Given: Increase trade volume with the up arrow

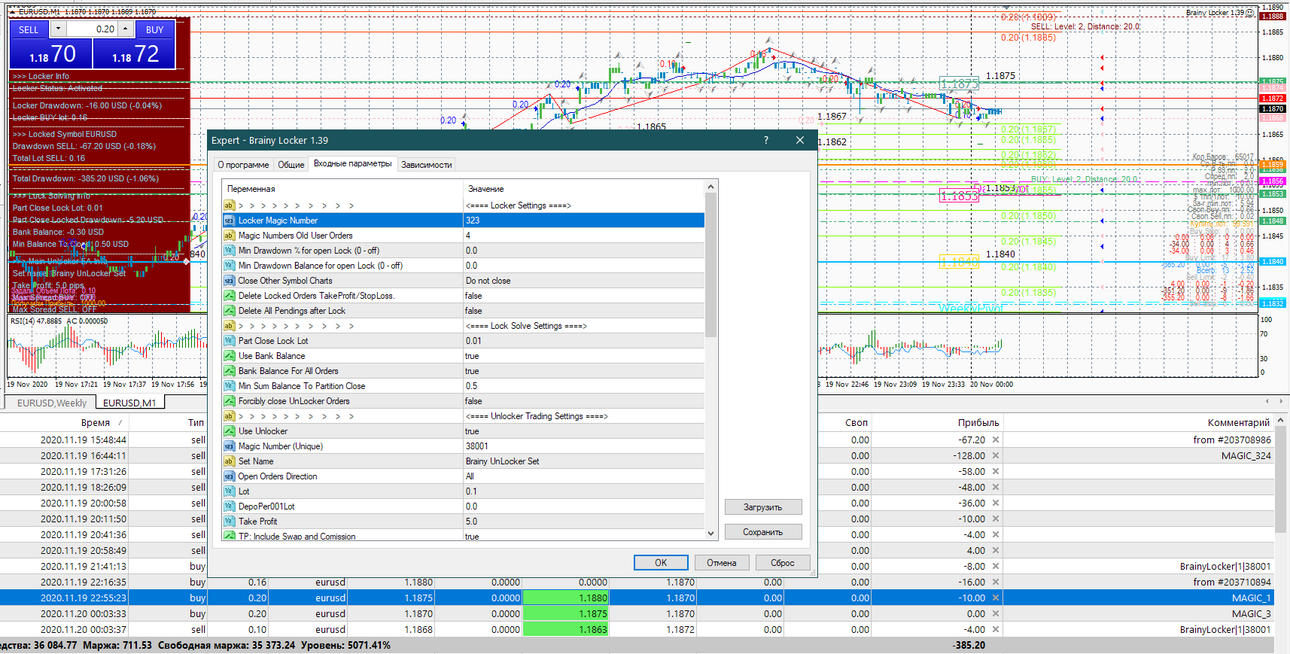Looking at the screenshot, I should (125, 30).
